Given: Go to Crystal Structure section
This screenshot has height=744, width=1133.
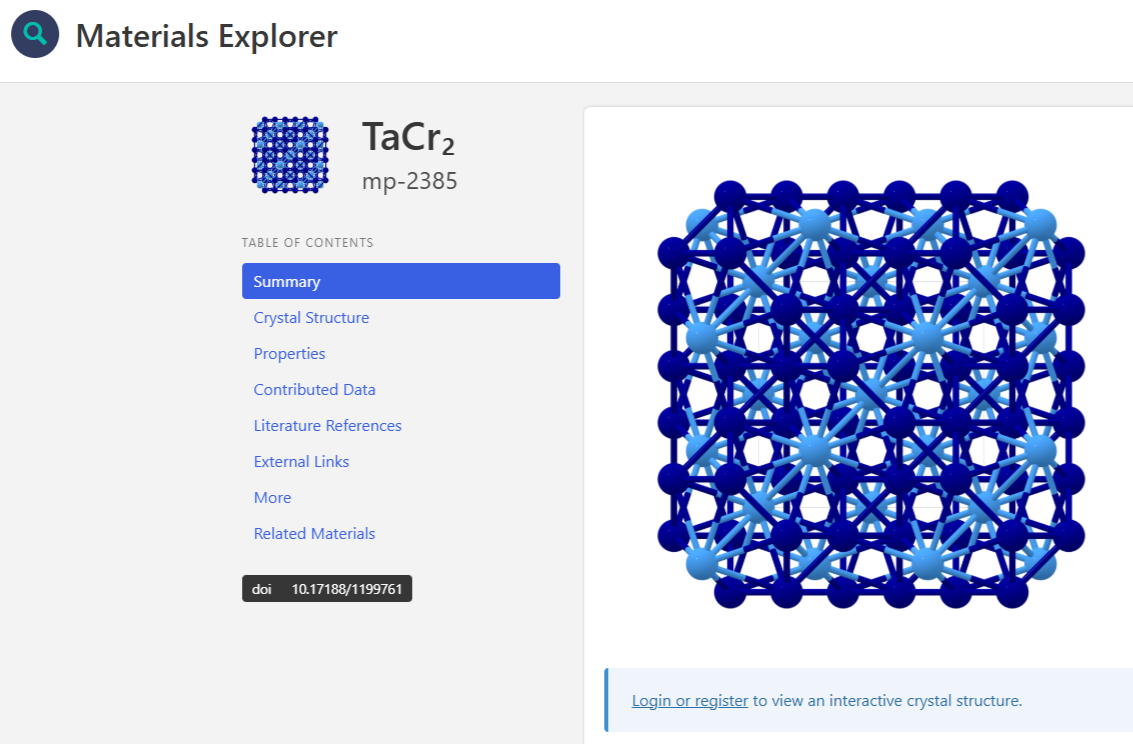Looking at the screenshot, I should click(311, 318).
